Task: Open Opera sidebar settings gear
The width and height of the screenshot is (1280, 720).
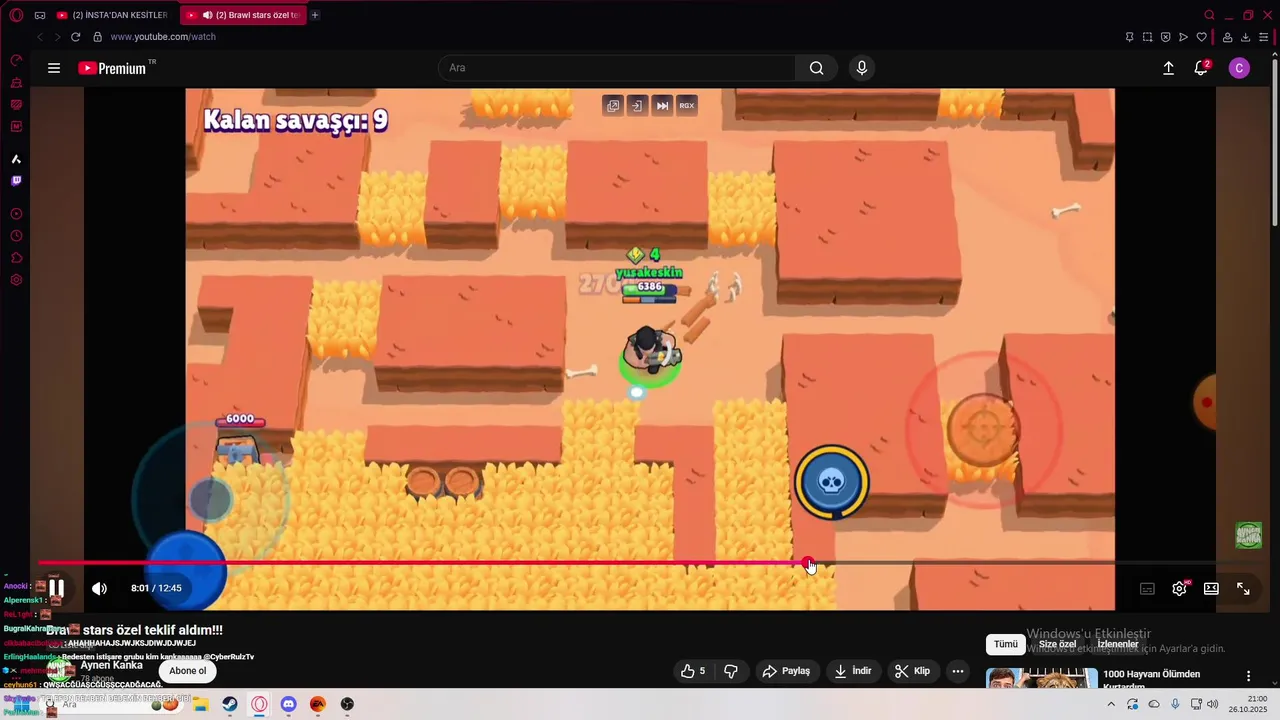Action: [x=16, y=280]
